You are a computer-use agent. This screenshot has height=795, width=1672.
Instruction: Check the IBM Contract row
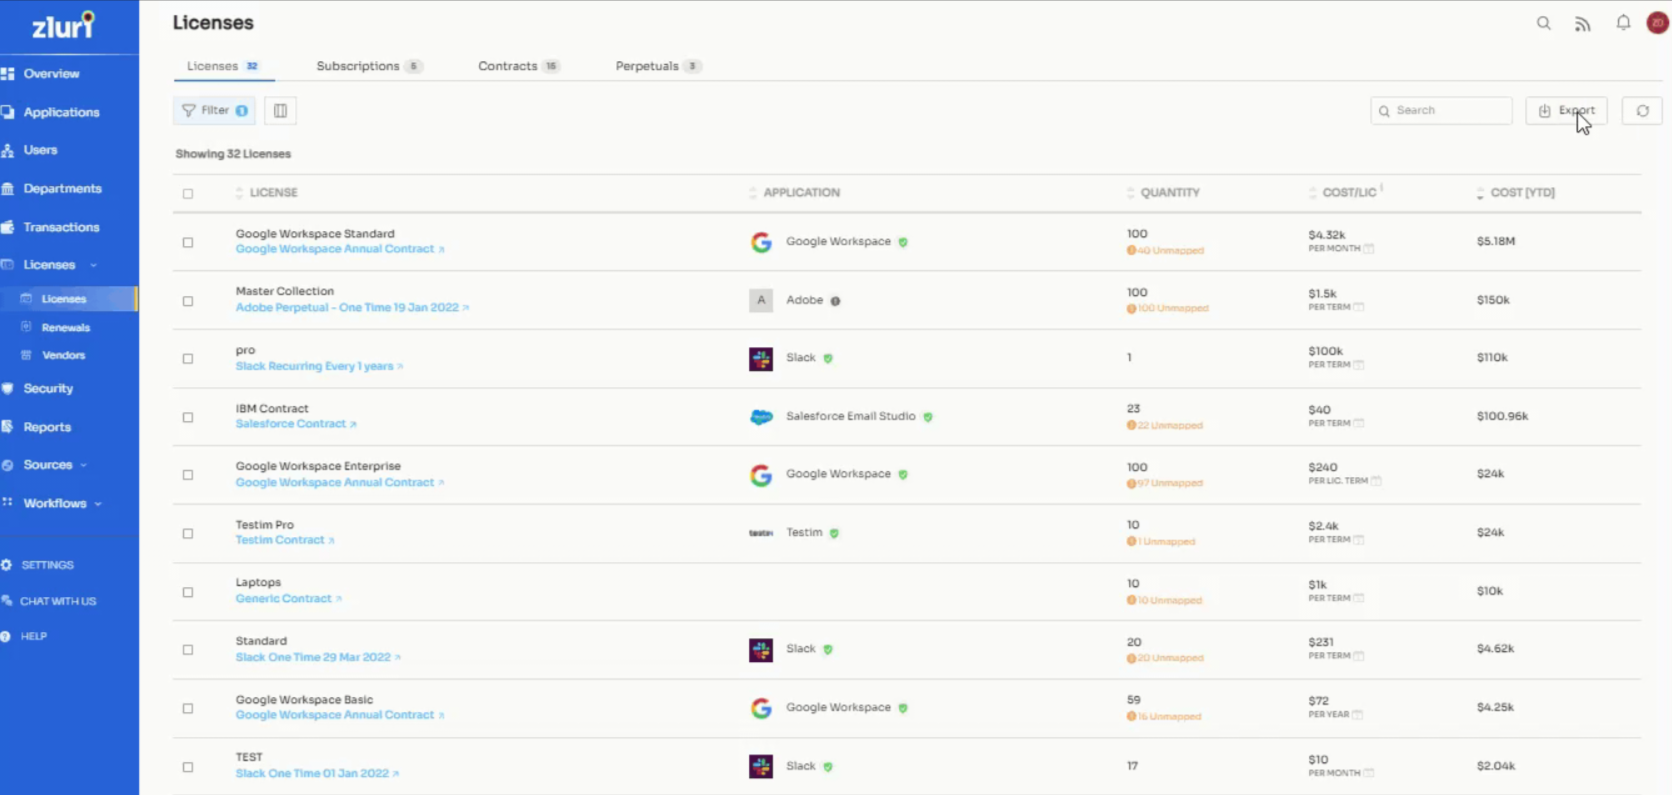[x=188, y=418]
